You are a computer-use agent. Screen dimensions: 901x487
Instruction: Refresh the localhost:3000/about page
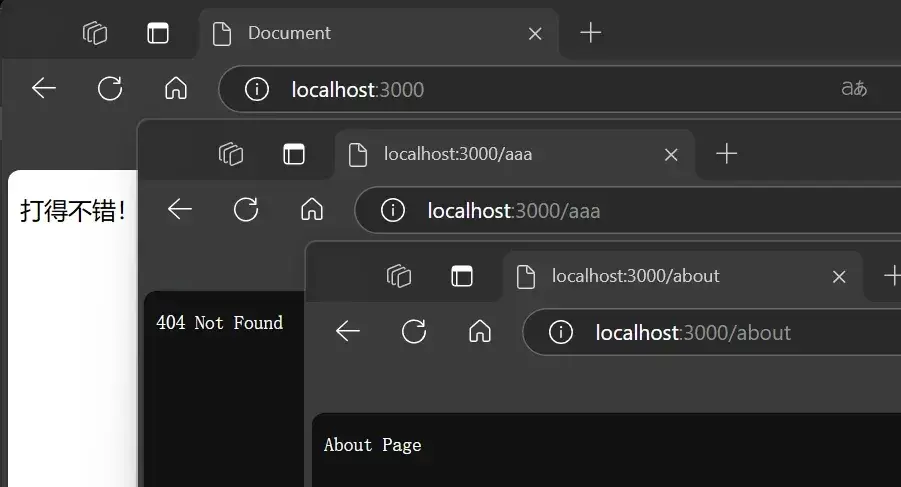point(414,331)
